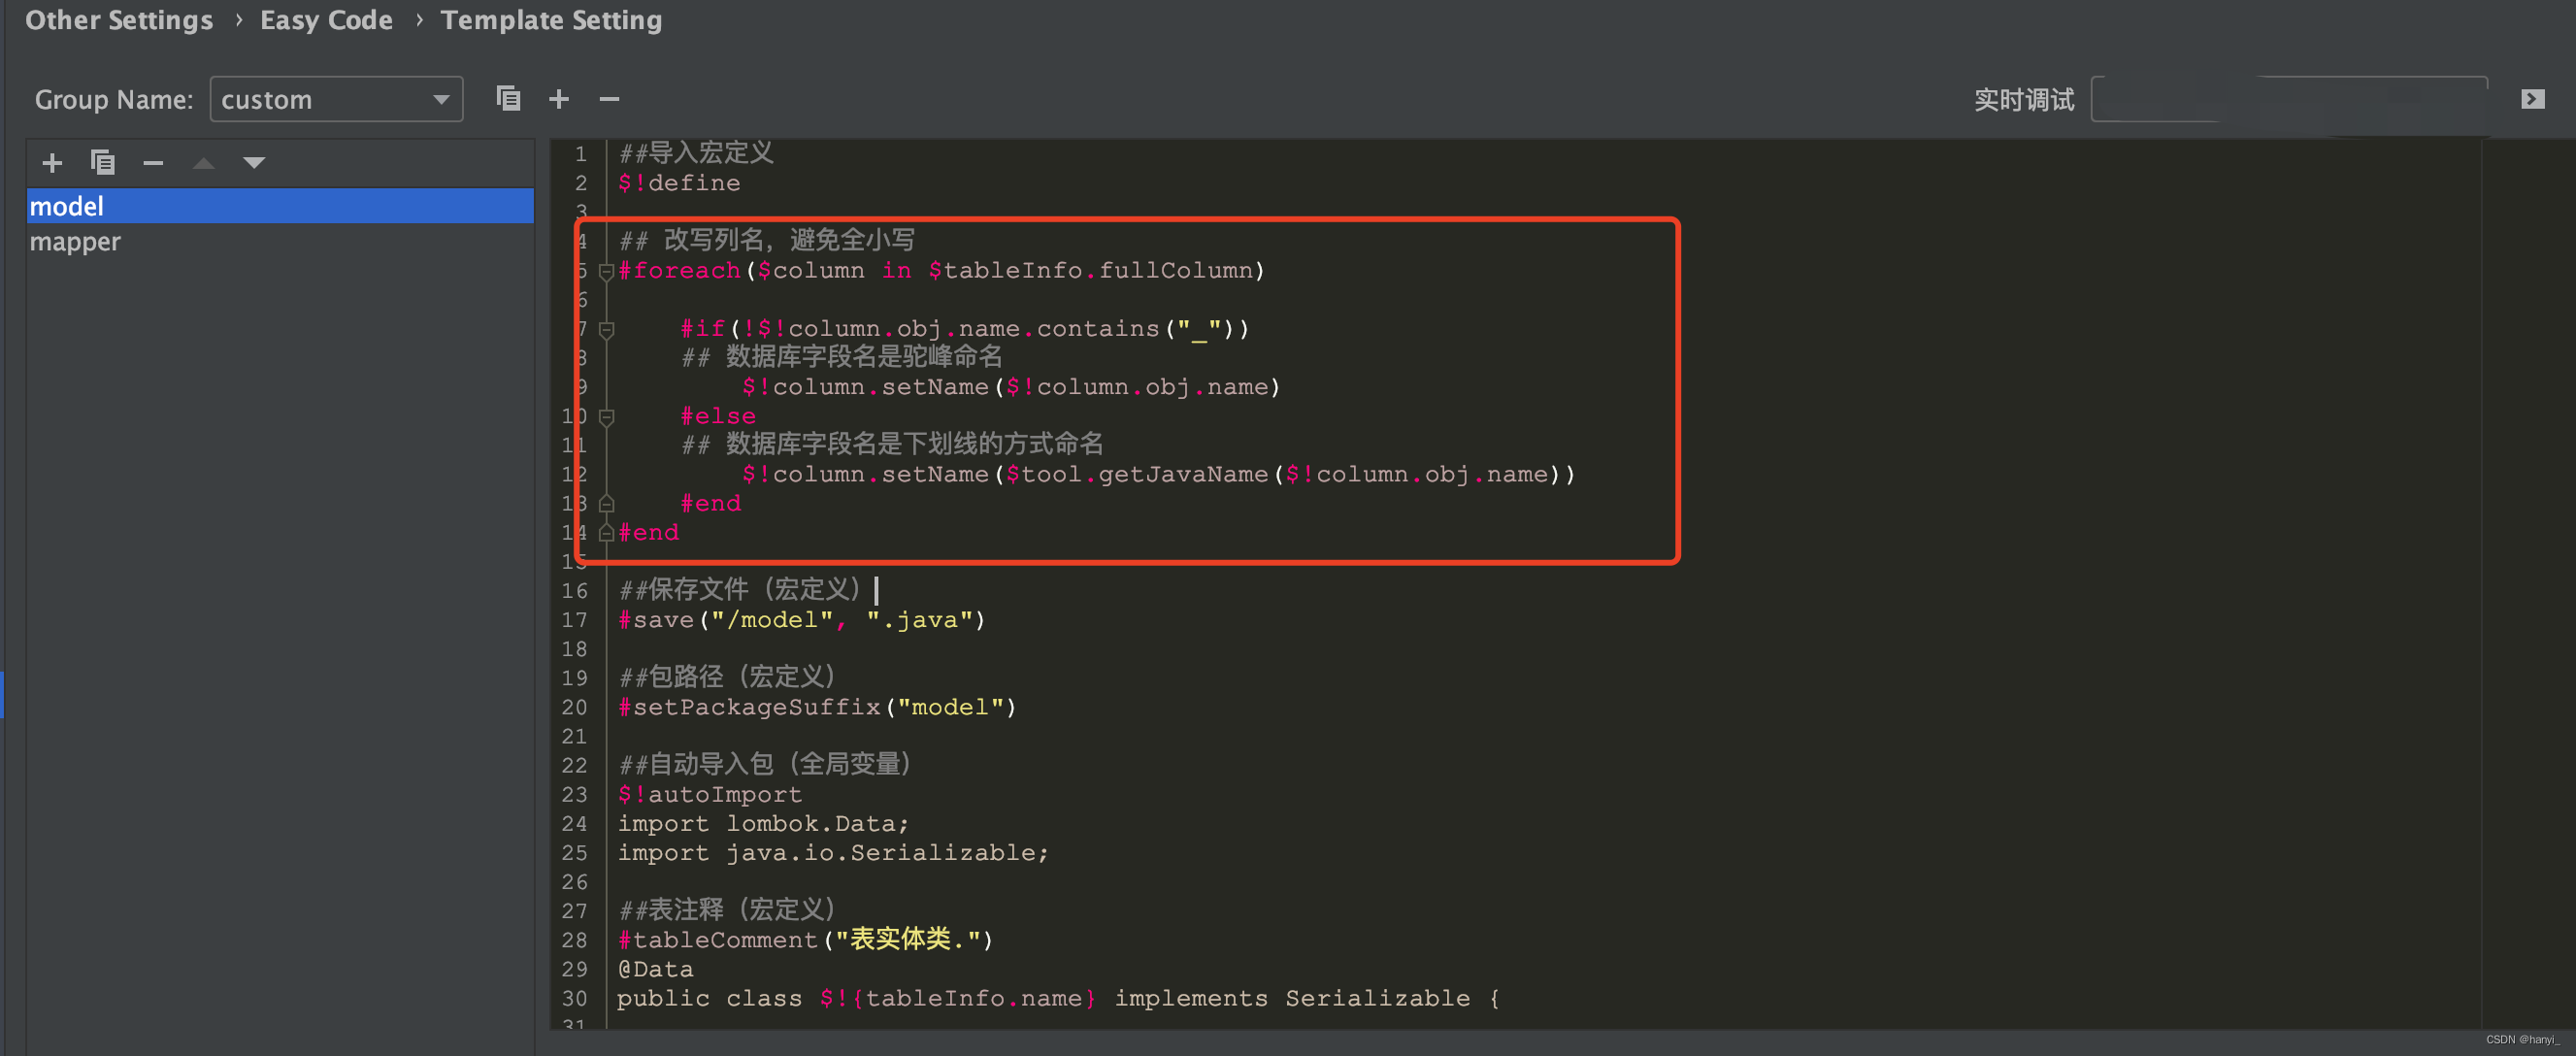Click the outer #end fold marker on line 14
This screenshot has height=1056, width=2576.
[606, 533]
